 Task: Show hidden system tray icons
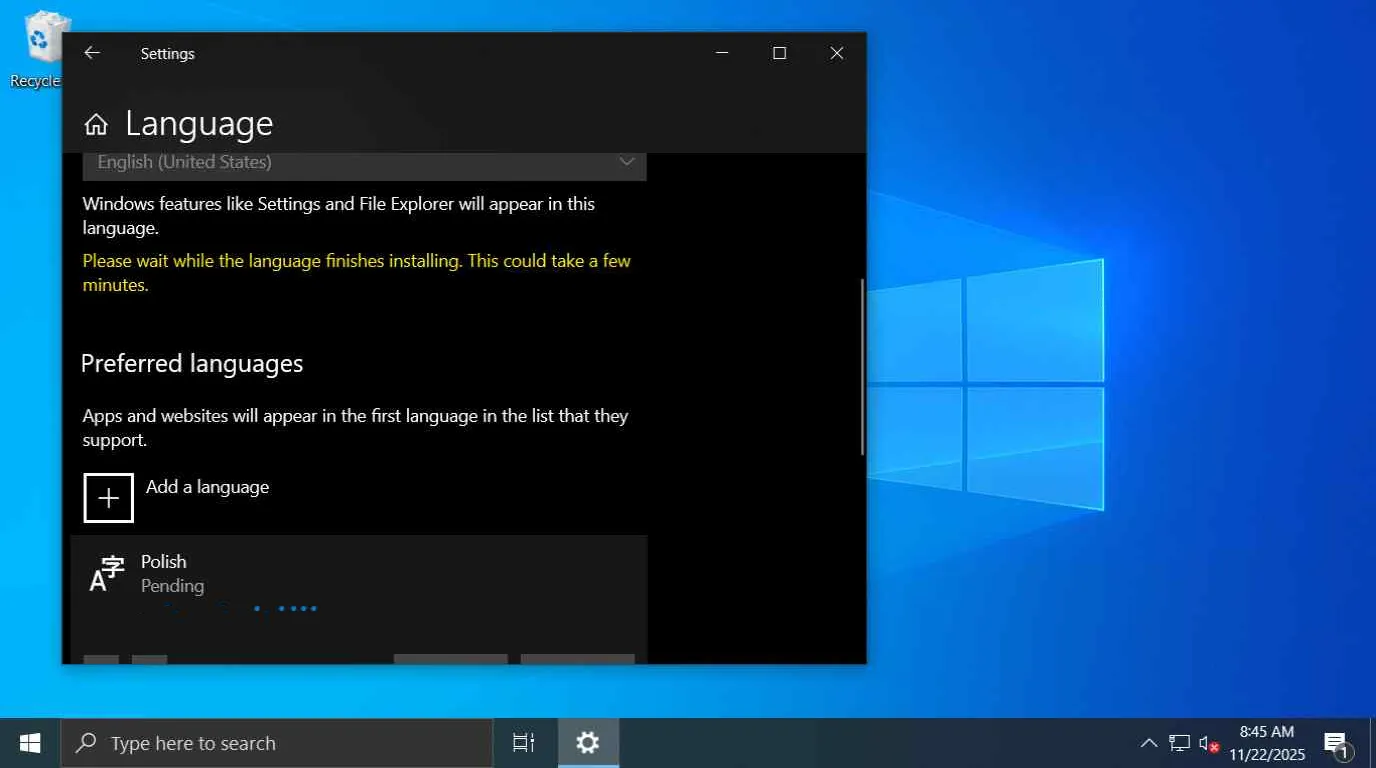pos(1149,743)
